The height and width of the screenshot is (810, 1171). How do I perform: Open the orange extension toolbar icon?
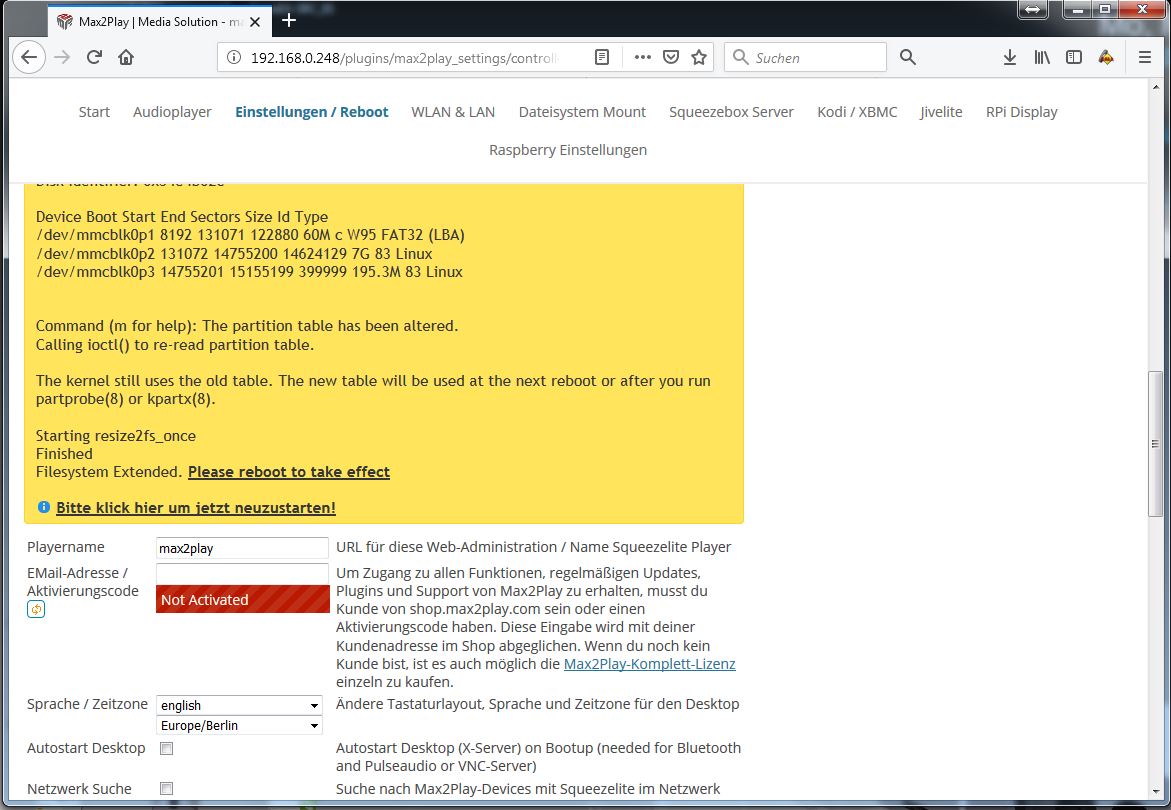point(1106,57)
